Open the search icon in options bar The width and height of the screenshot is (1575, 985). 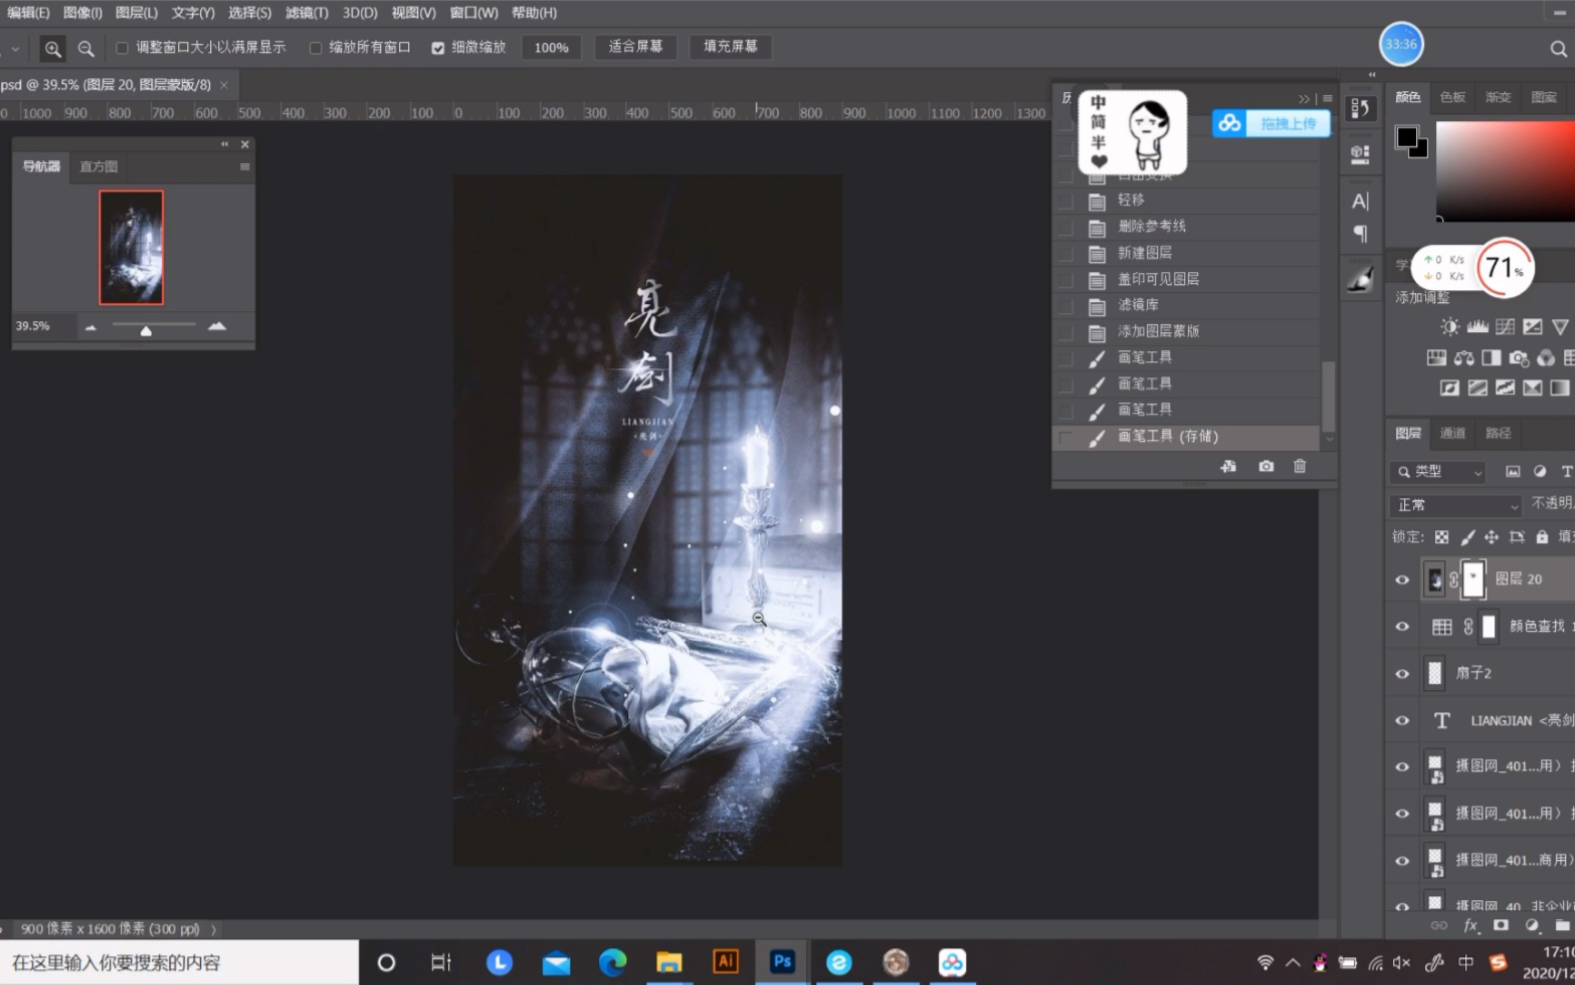[1558, 48]
